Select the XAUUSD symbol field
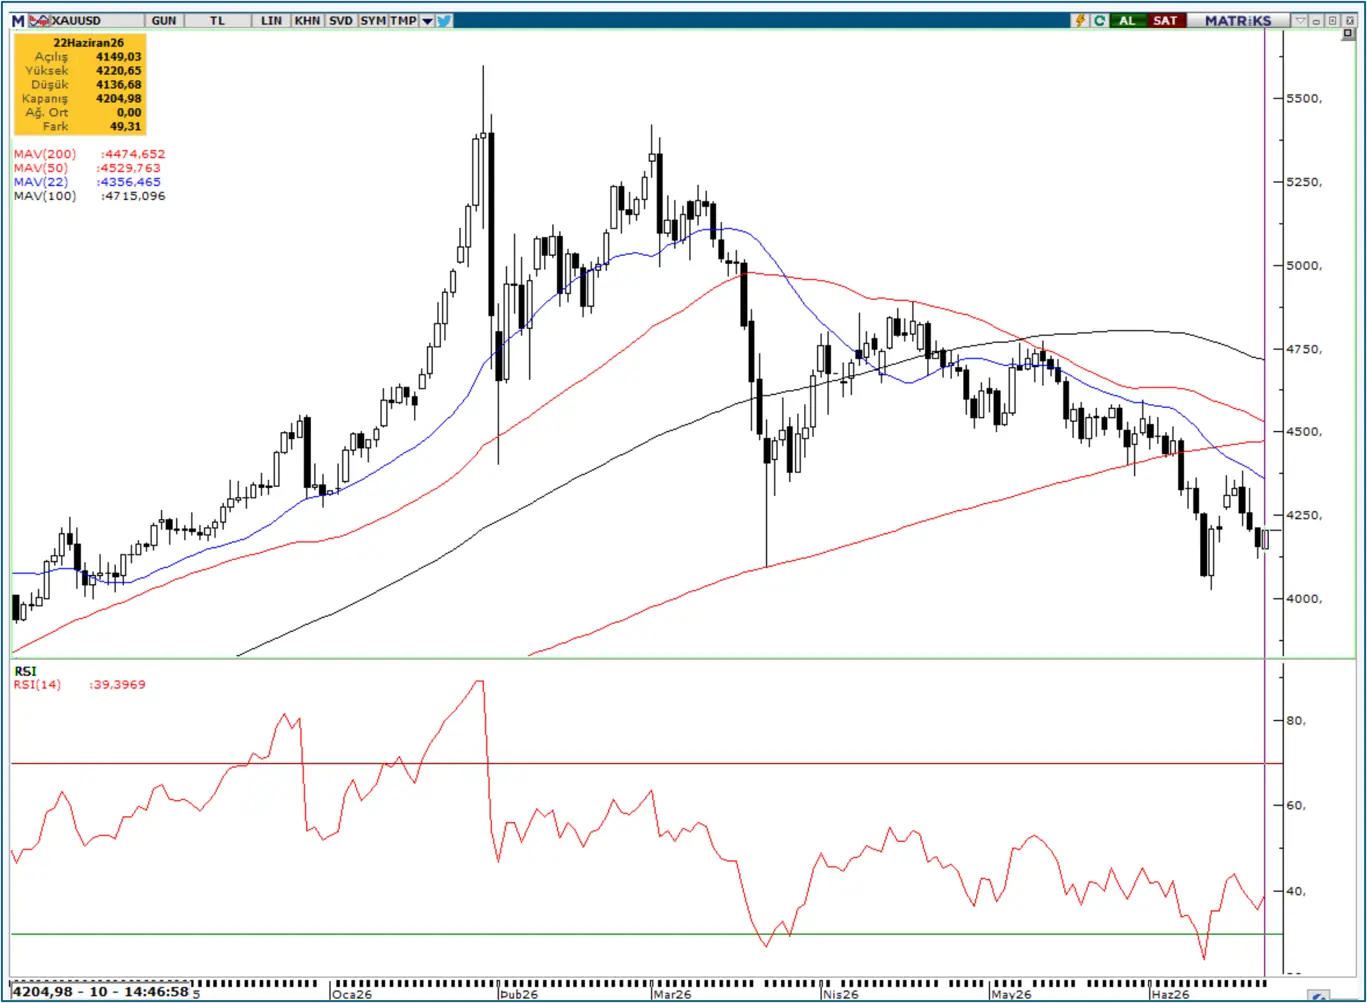This screenshot has width=1367, height=1003. [96, 20]
